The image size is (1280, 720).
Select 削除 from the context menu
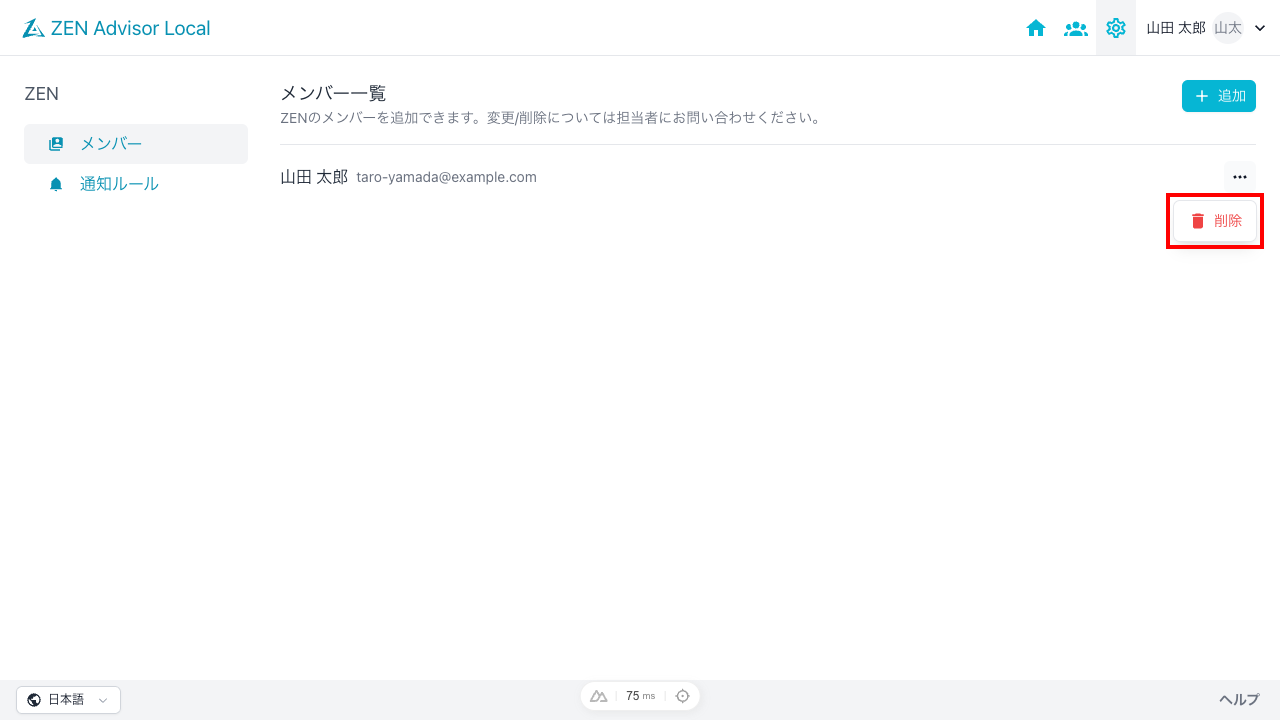(1215, 221)
